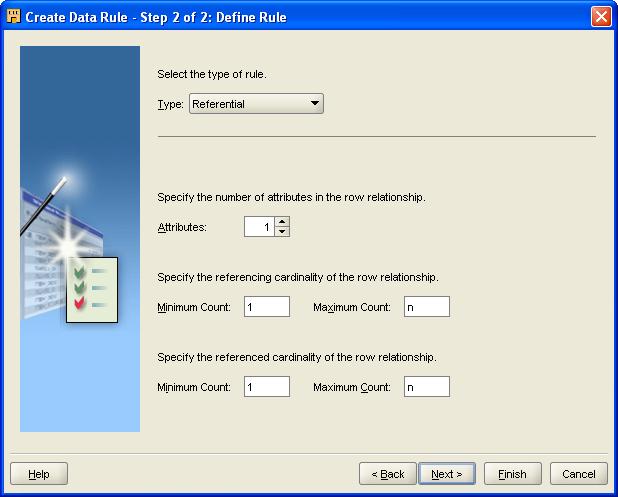The height and width of the screenshot is (497, 618).
Task: Click the application icon in the title bar
Action: click(x=14, y=15)
